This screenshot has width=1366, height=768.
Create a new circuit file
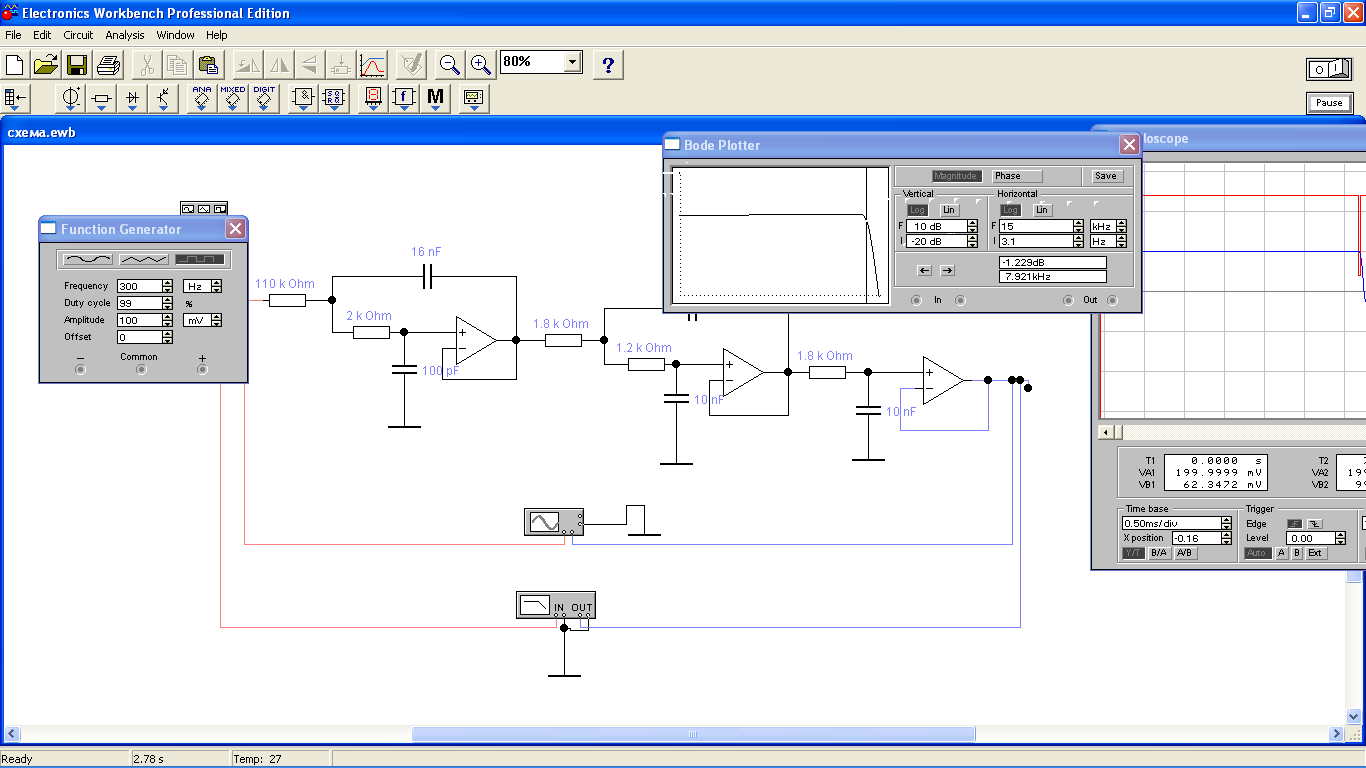point(15,65)
